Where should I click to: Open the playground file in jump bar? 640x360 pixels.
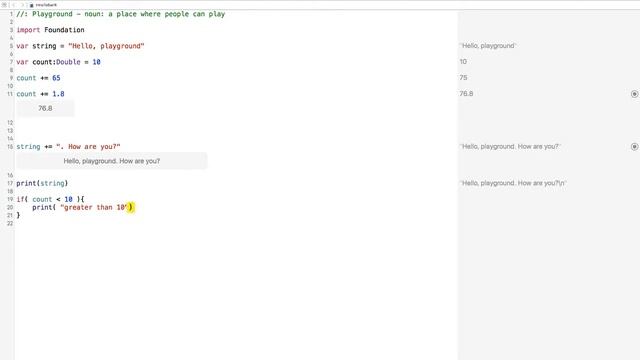(x=43, y=5)
